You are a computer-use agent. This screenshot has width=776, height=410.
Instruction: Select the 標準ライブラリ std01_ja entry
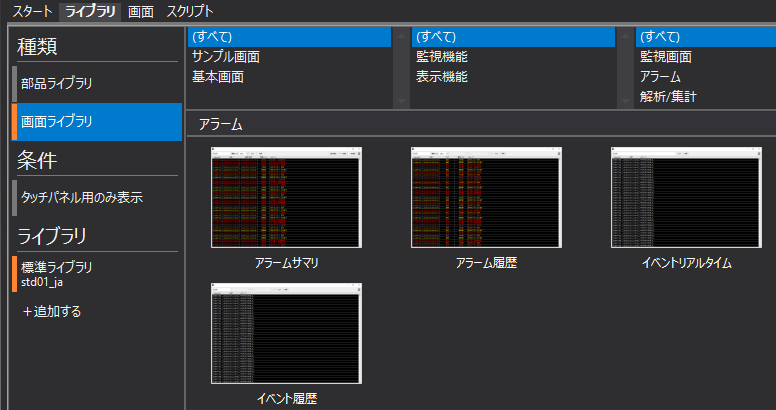tap(57, 273)
